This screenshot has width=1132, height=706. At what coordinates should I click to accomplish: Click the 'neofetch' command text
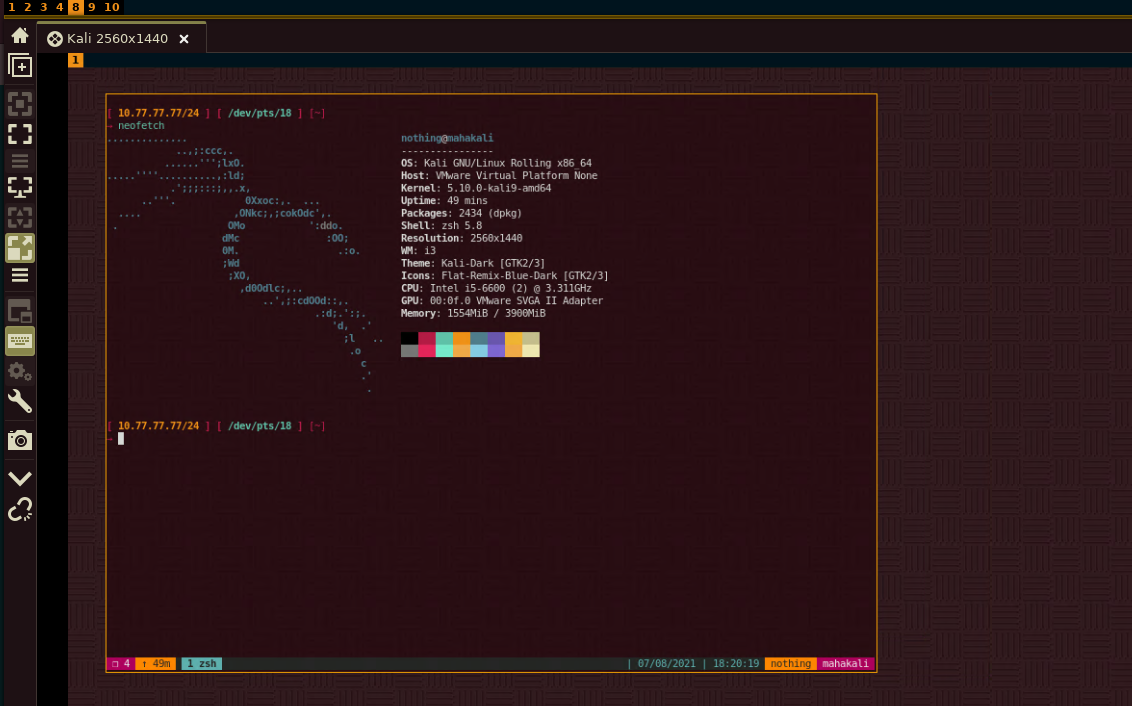coord(141,126)
